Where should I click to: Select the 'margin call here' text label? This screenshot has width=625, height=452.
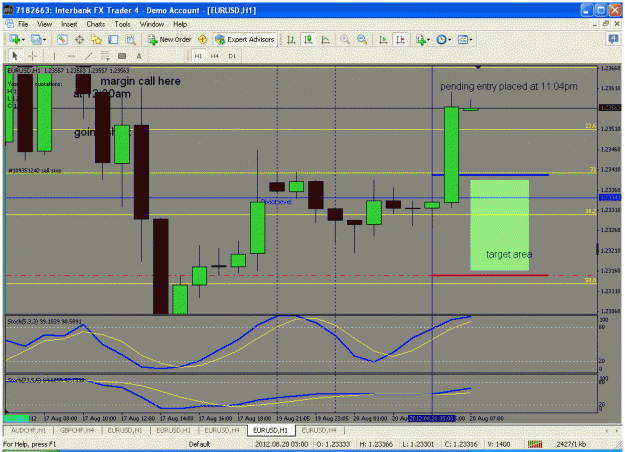(x=140, y=81)
